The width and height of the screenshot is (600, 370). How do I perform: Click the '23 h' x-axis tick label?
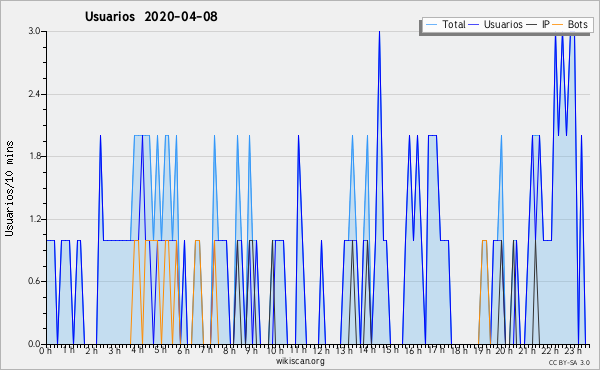coord(573,350)
